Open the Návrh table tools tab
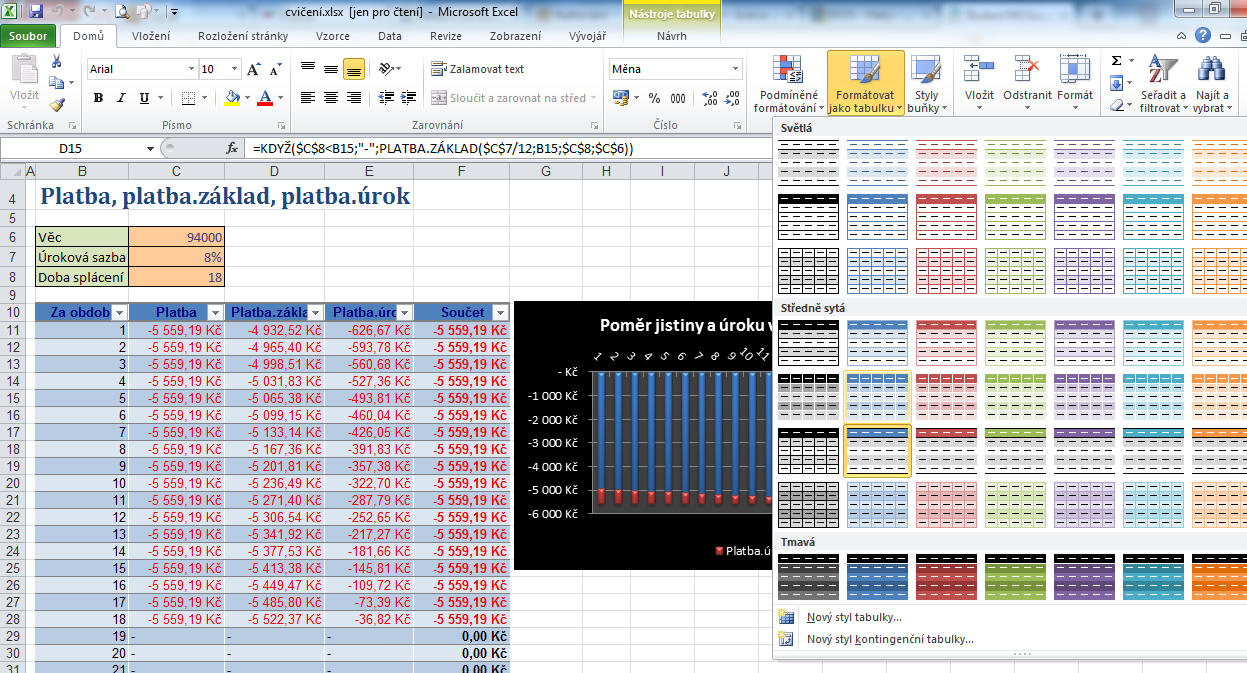The height and width of the screenshot is (673, 1247). click(x=671, y=36)
